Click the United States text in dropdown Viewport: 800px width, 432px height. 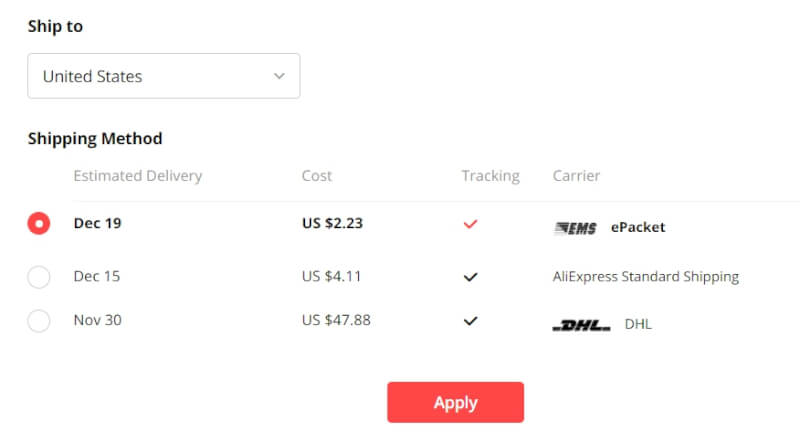point(92,77)
